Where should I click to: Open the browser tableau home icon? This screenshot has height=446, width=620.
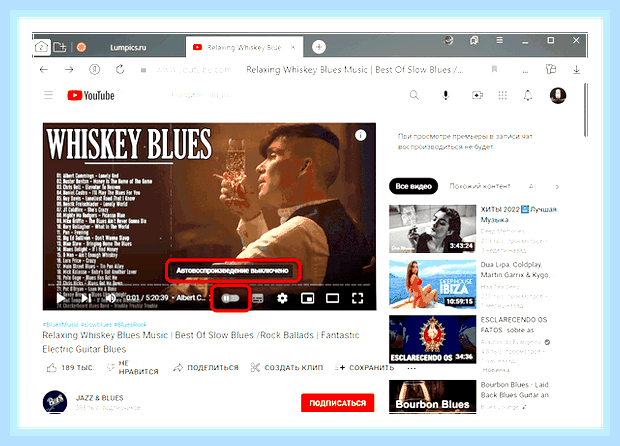41,47
